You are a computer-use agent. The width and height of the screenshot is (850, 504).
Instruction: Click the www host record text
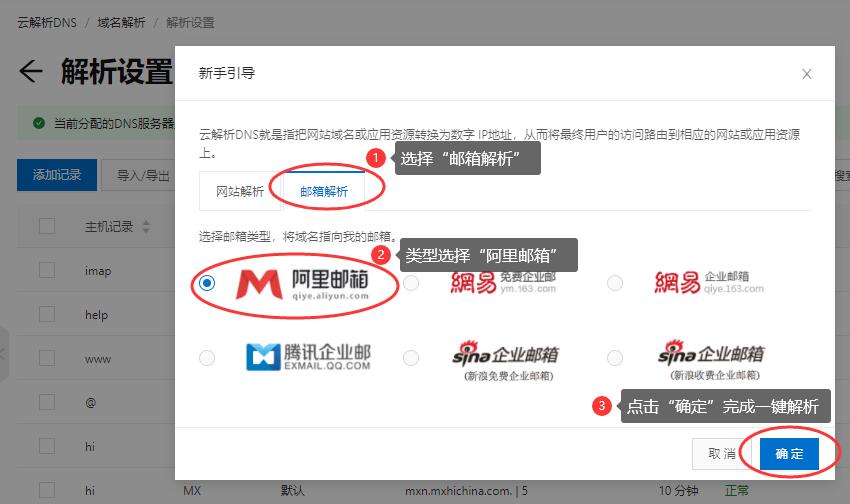98,359
